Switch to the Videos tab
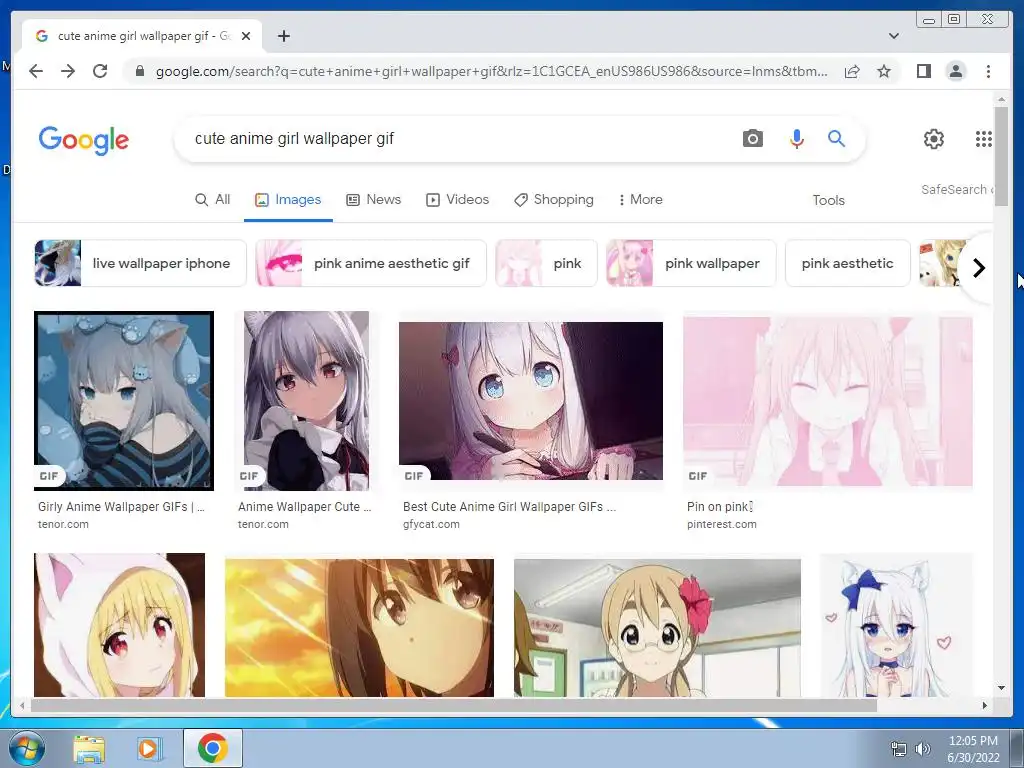Viewport: 1024px width, 768px height. click(x=457, y=199)
